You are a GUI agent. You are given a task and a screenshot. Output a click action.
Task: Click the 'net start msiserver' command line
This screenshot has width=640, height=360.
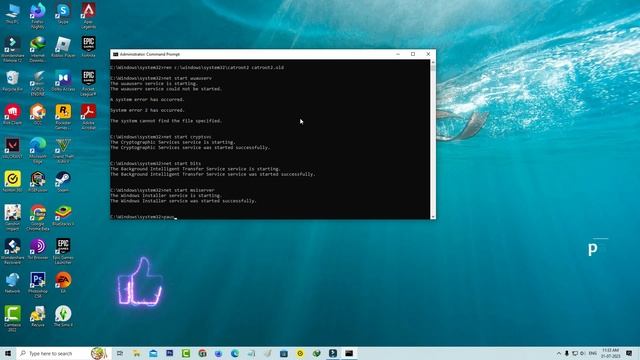coord(162,190)
